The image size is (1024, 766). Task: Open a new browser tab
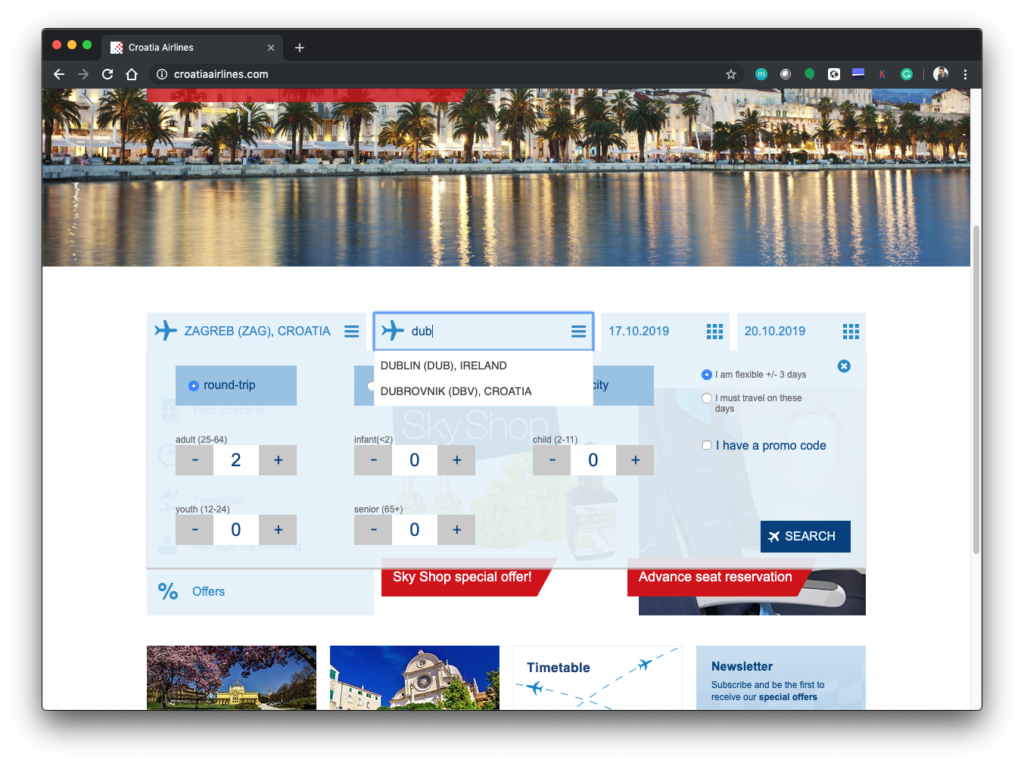[299, 47]
